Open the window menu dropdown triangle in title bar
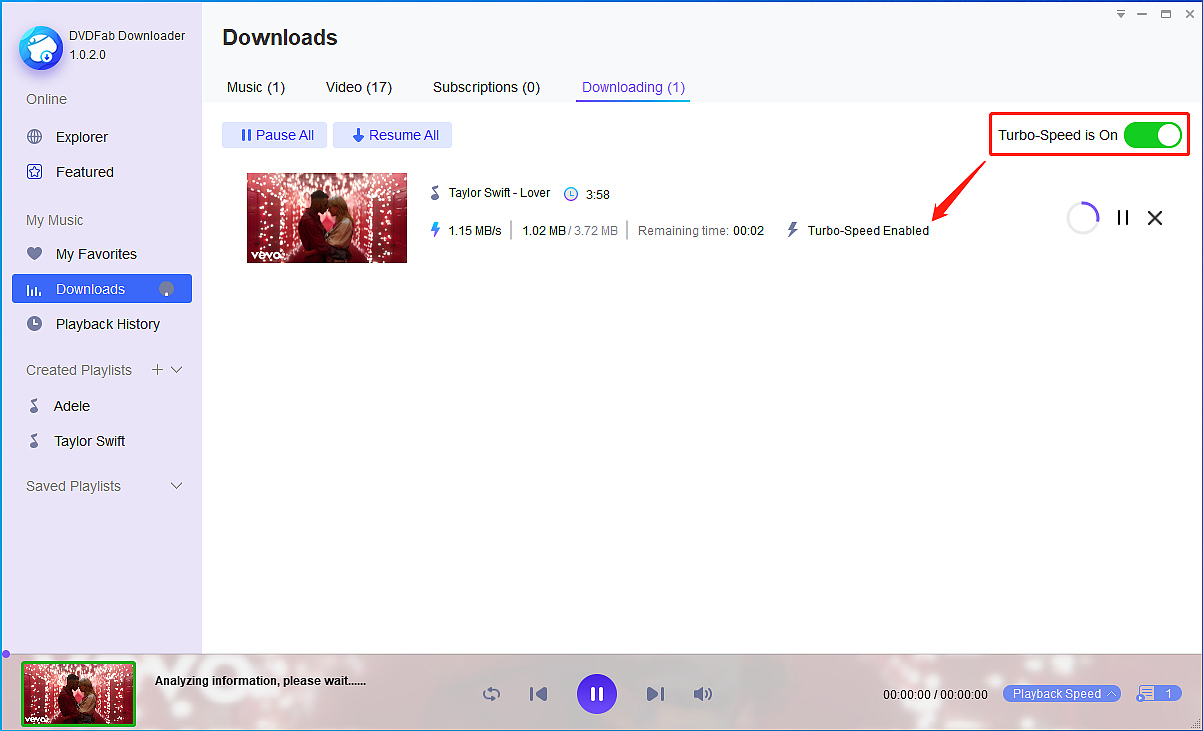The width and height of the screenshot is (1203, 731). [1122, 14]
